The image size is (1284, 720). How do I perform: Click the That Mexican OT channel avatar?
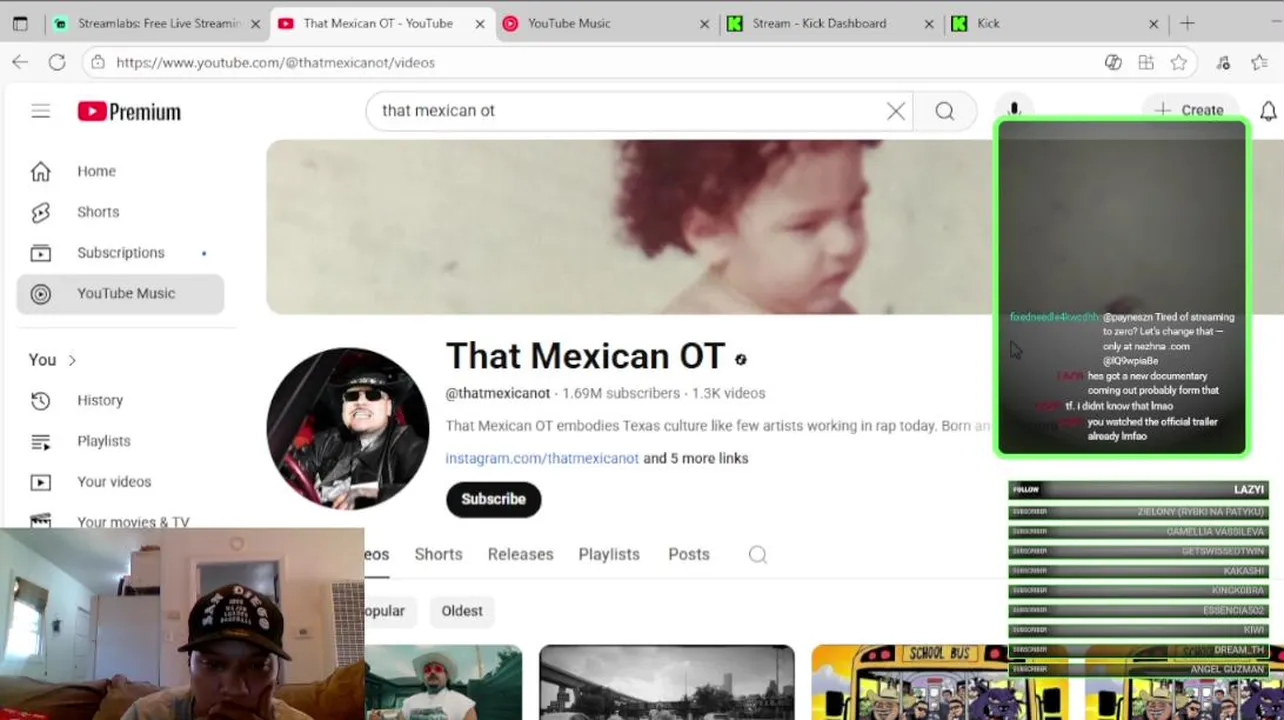[x=348, y=429]
